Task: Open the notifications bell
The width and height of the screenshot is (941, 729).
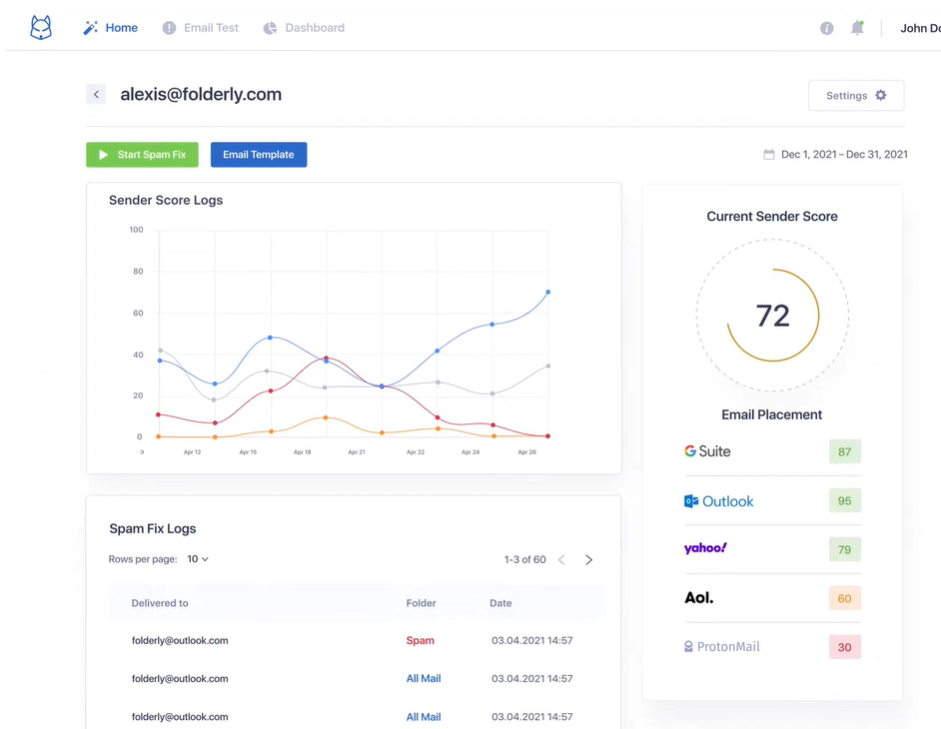Action: click(x=857, y=28)
